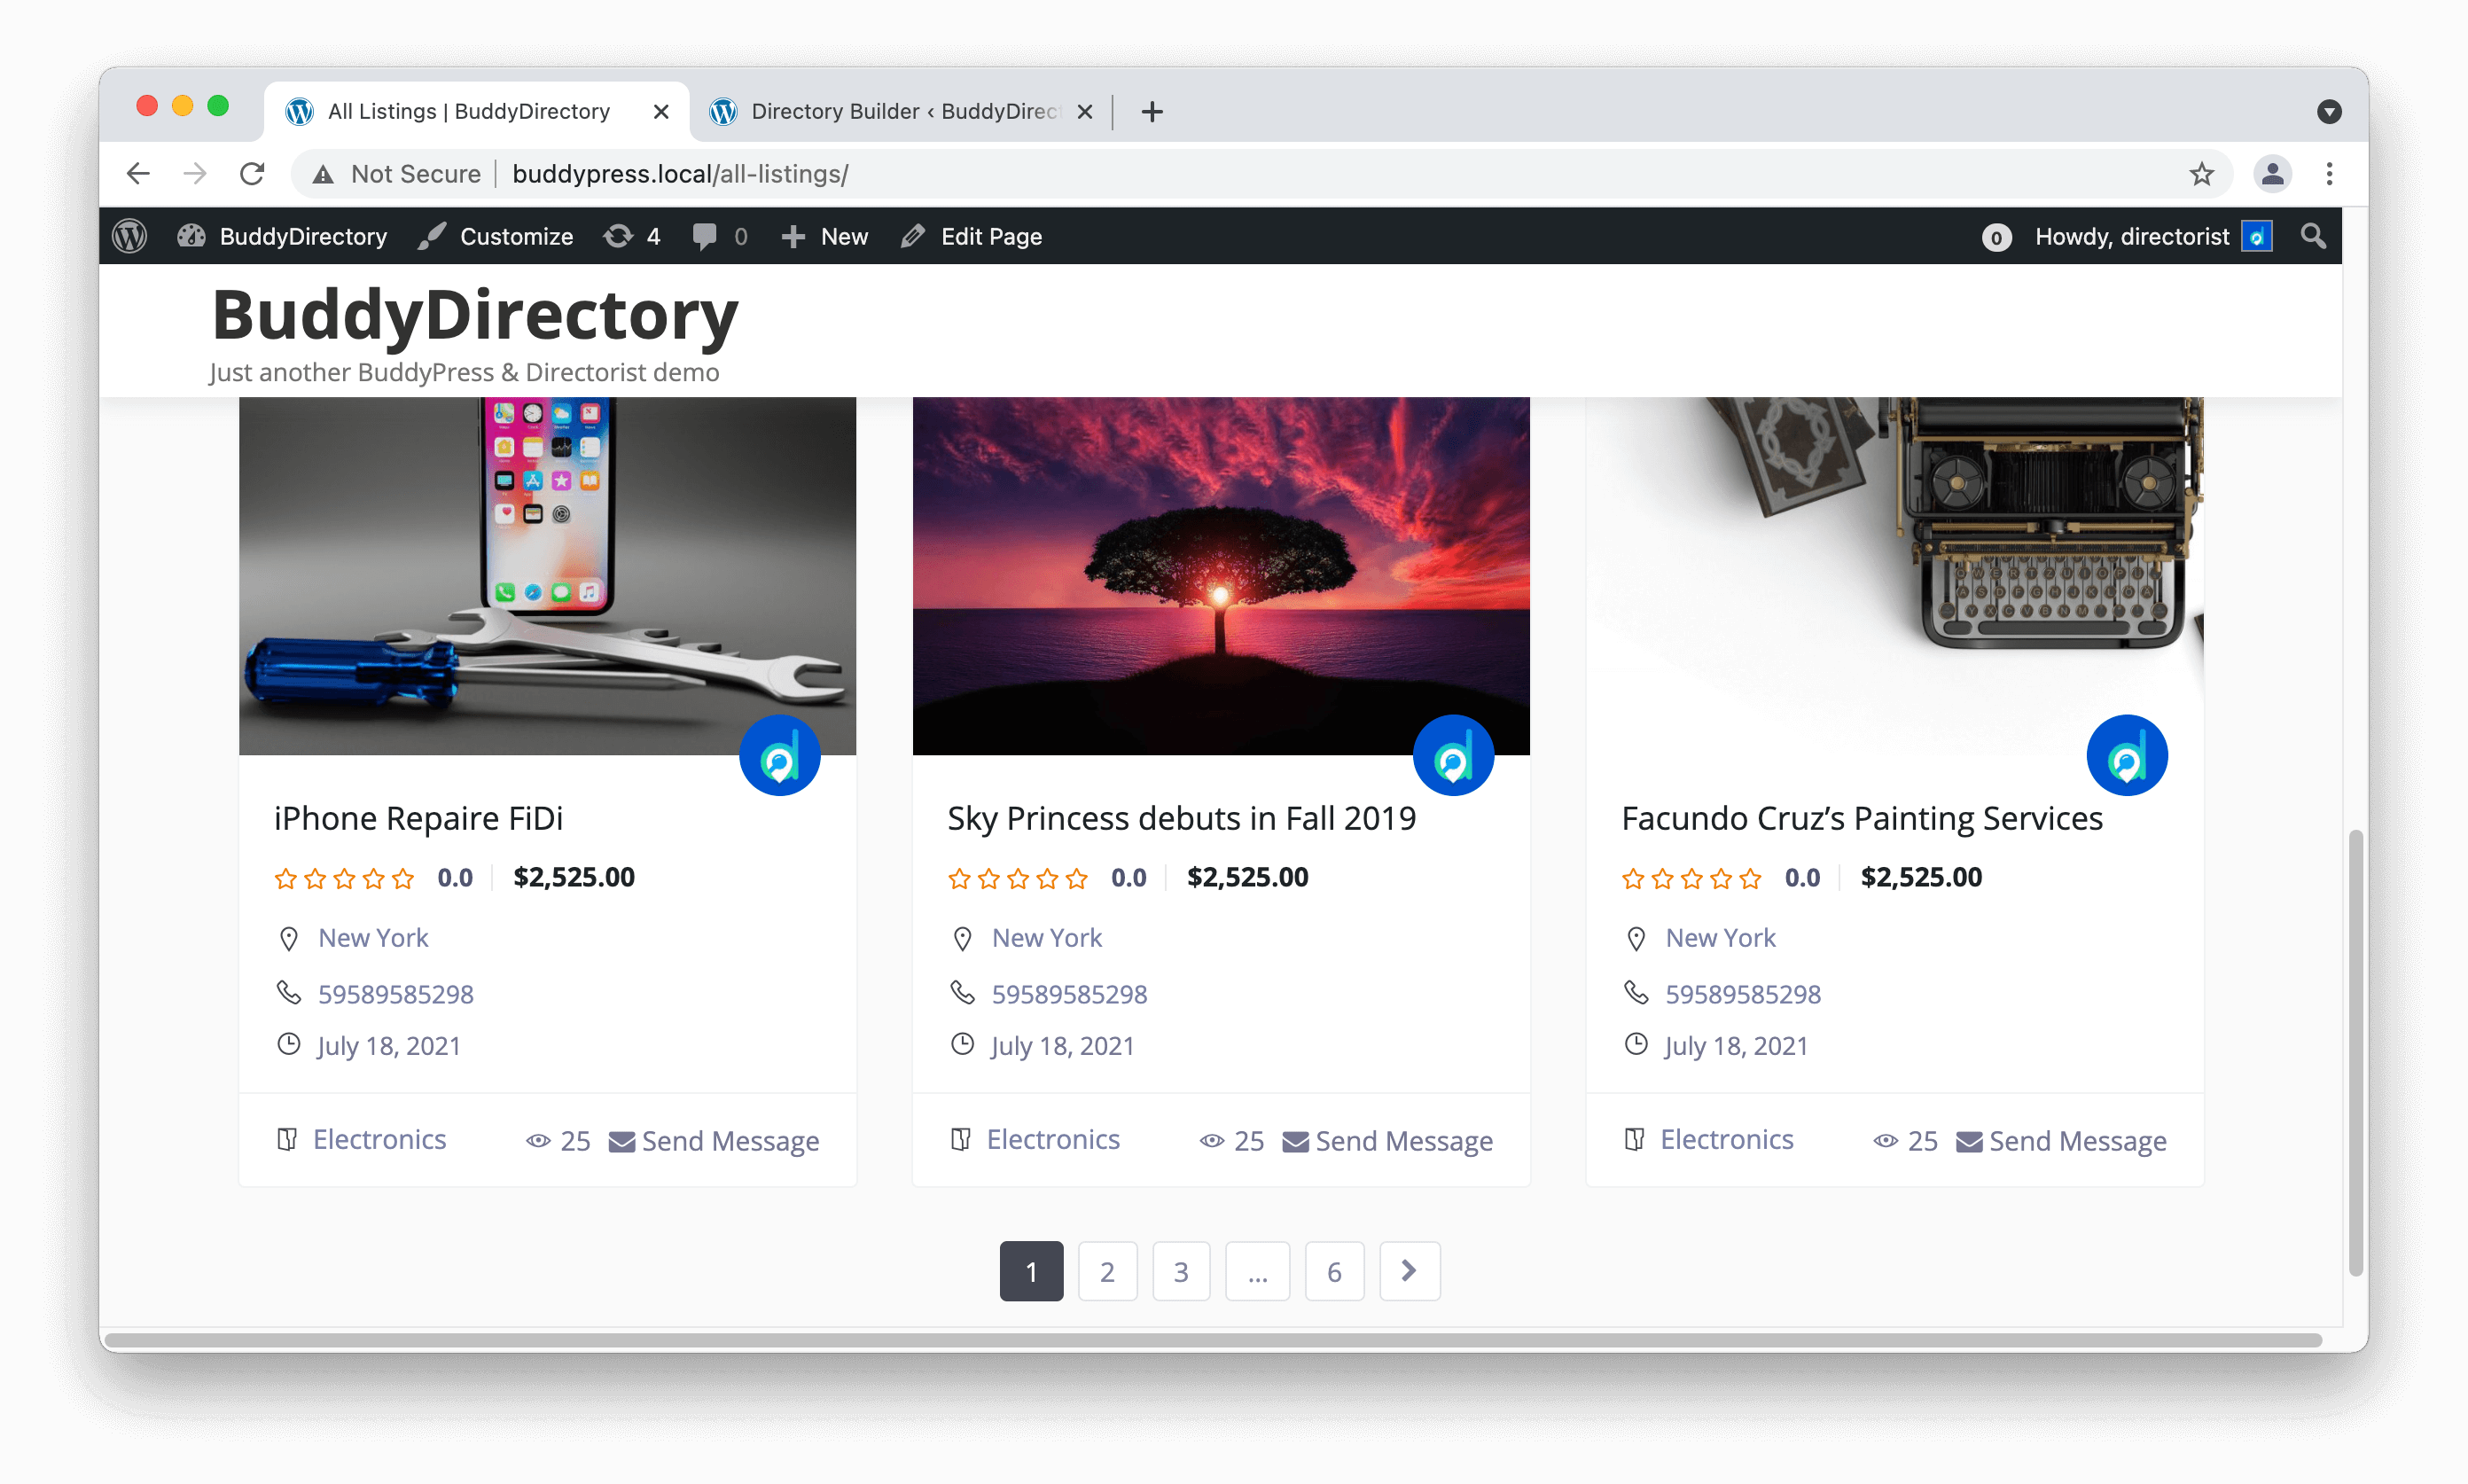Click the WordPress logo in the admin bar
2468x1484 pixels.
pyautogui.click(x=130, y=236)
